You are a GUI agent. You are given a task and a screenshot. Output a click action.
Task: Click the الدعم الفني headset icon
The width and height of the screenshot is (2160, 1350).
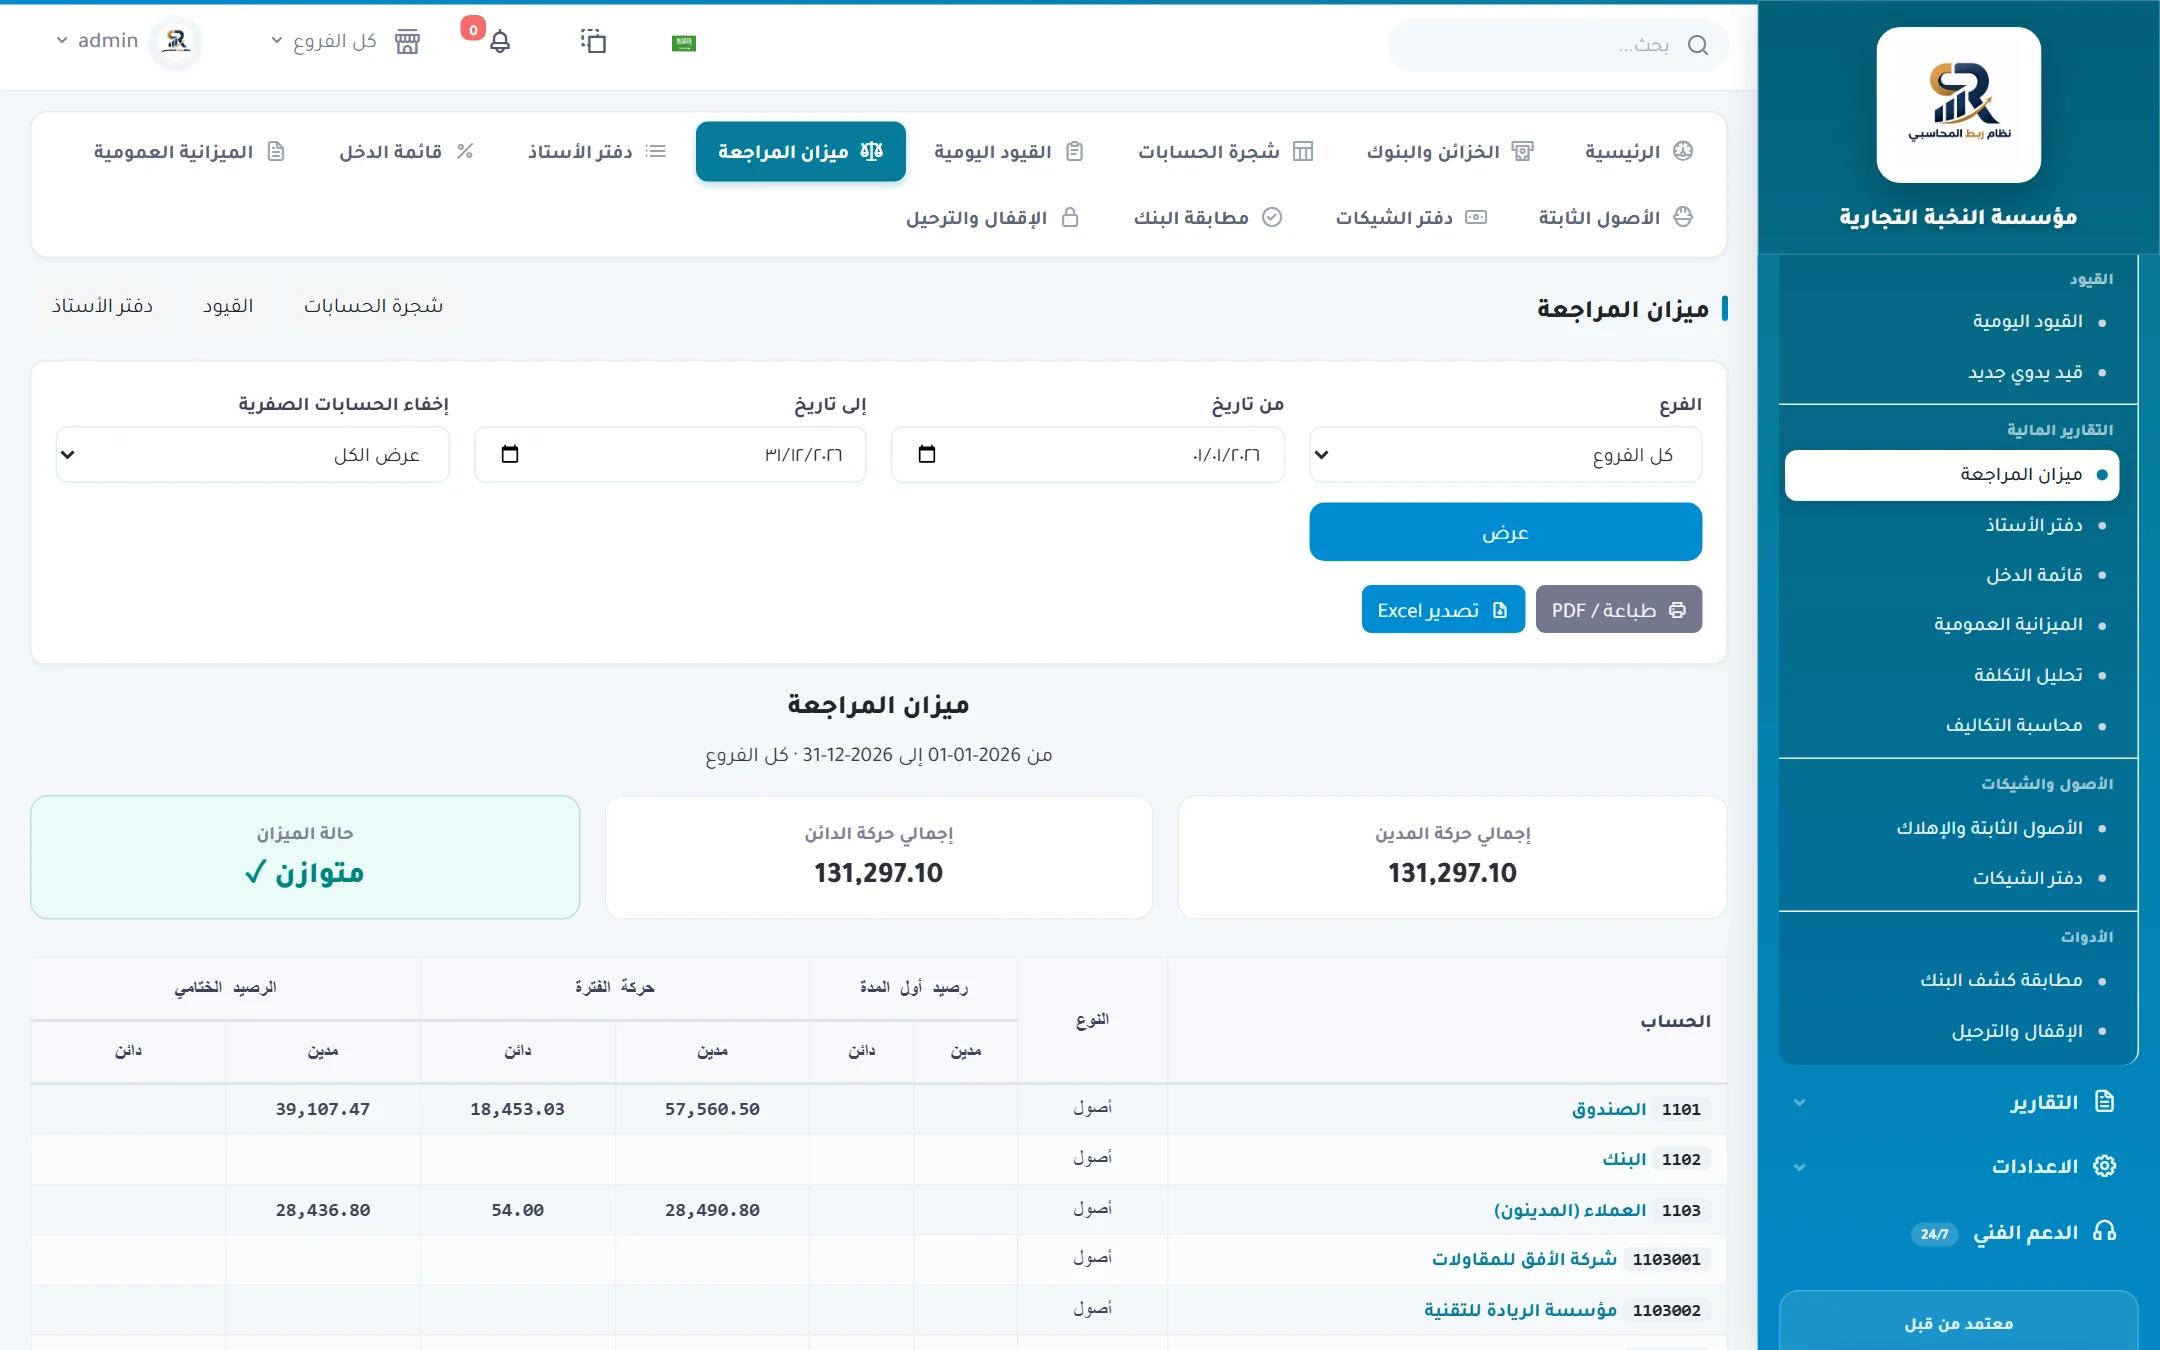2104,1231
